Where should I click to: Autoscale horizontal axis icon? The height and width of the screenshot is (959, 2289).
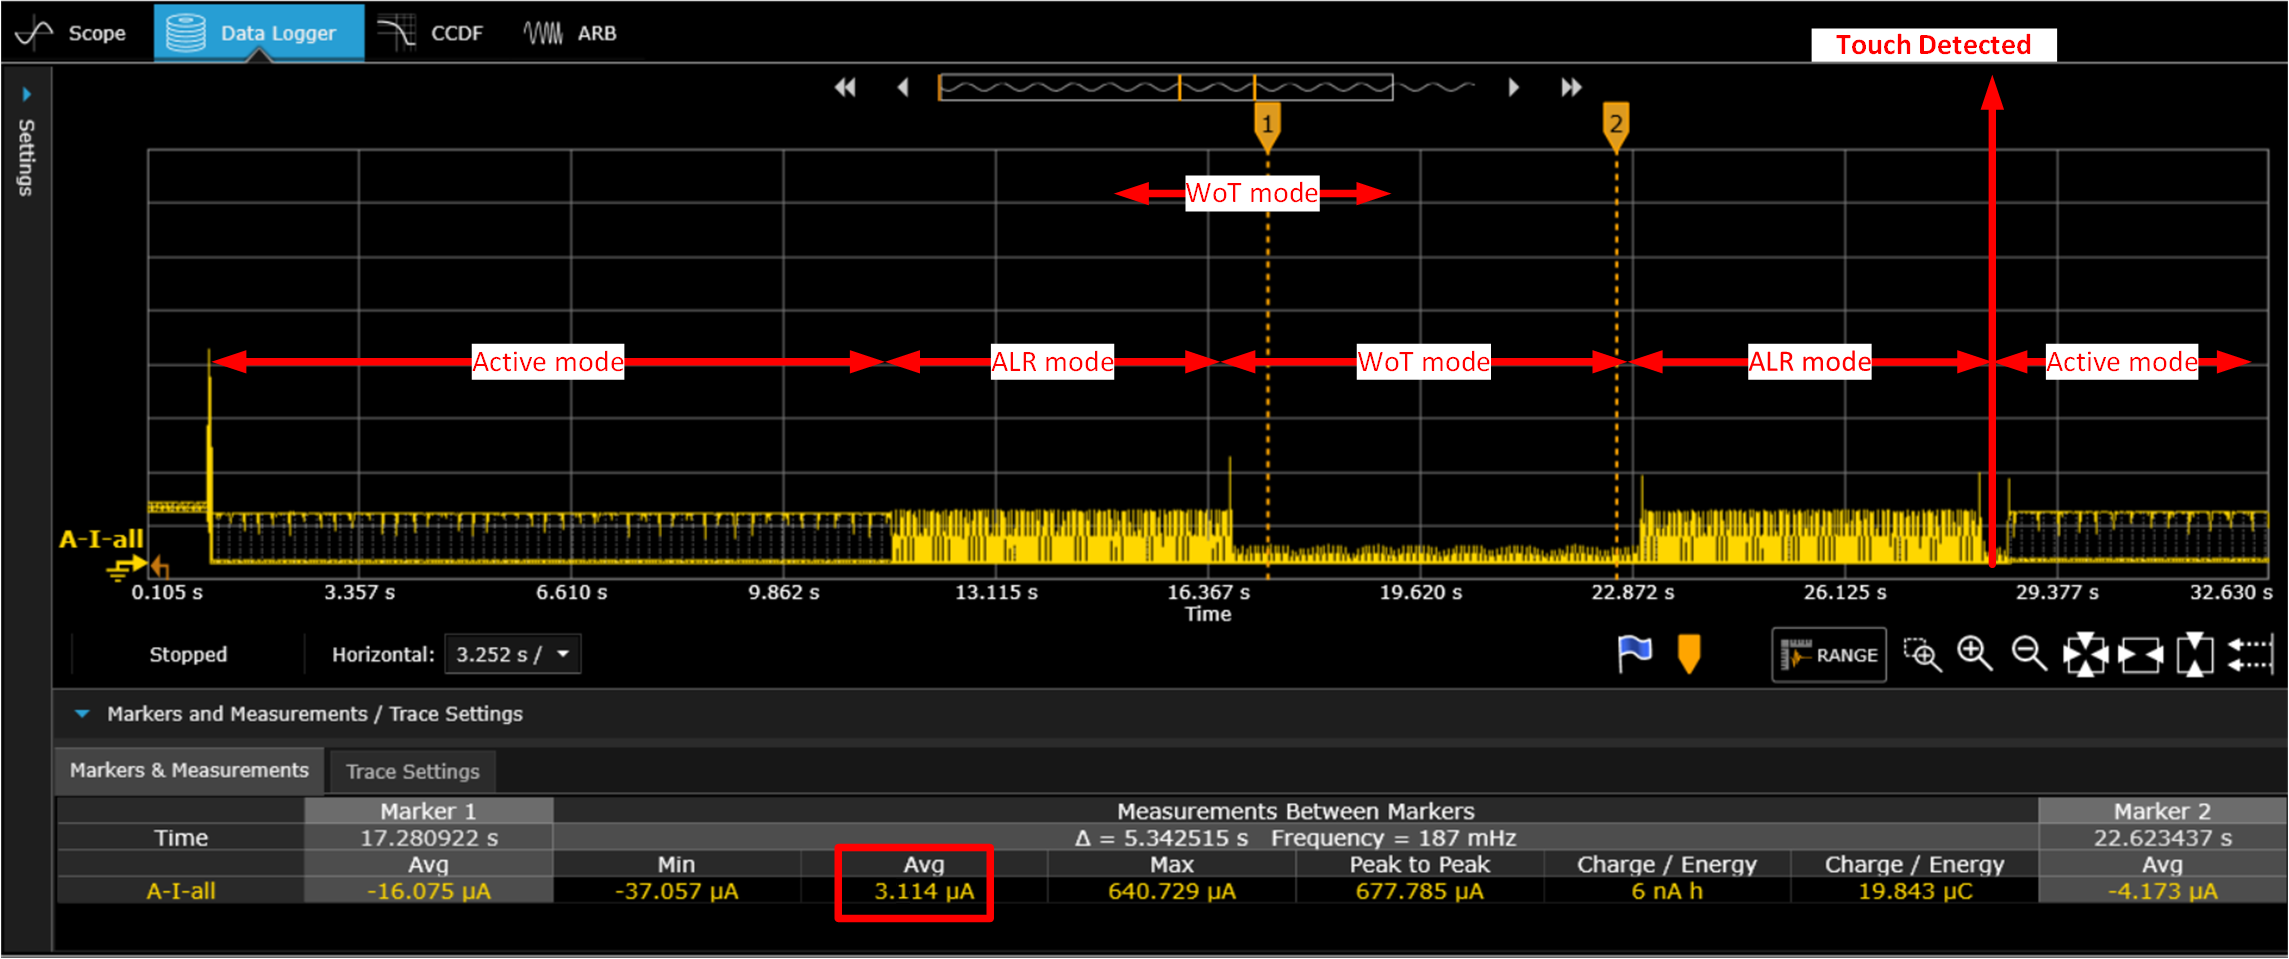click(x=2141, y=656)
